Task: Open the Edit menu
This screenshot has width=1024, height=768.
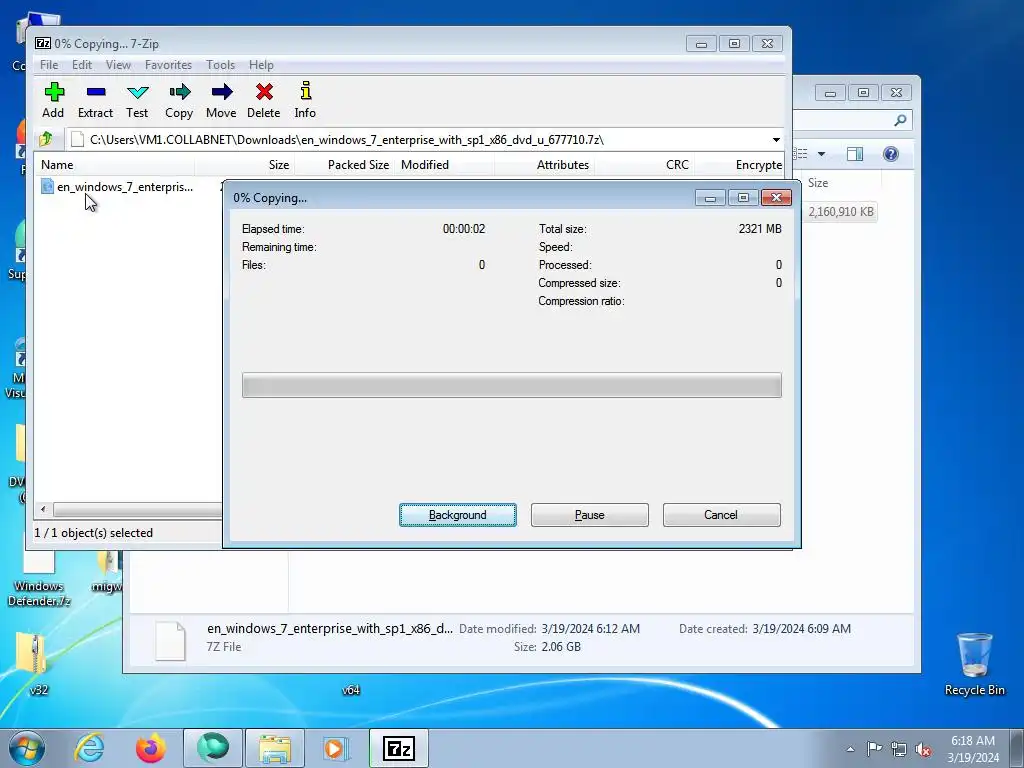Action: coord(82,65)
